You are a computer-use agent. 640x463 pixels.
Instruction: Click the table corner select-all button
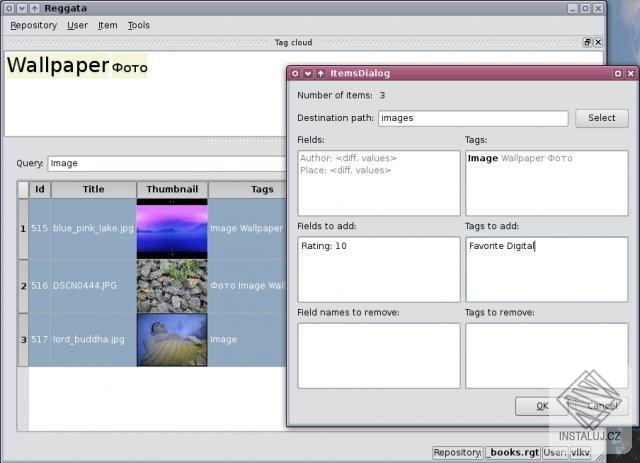point(23,189)
